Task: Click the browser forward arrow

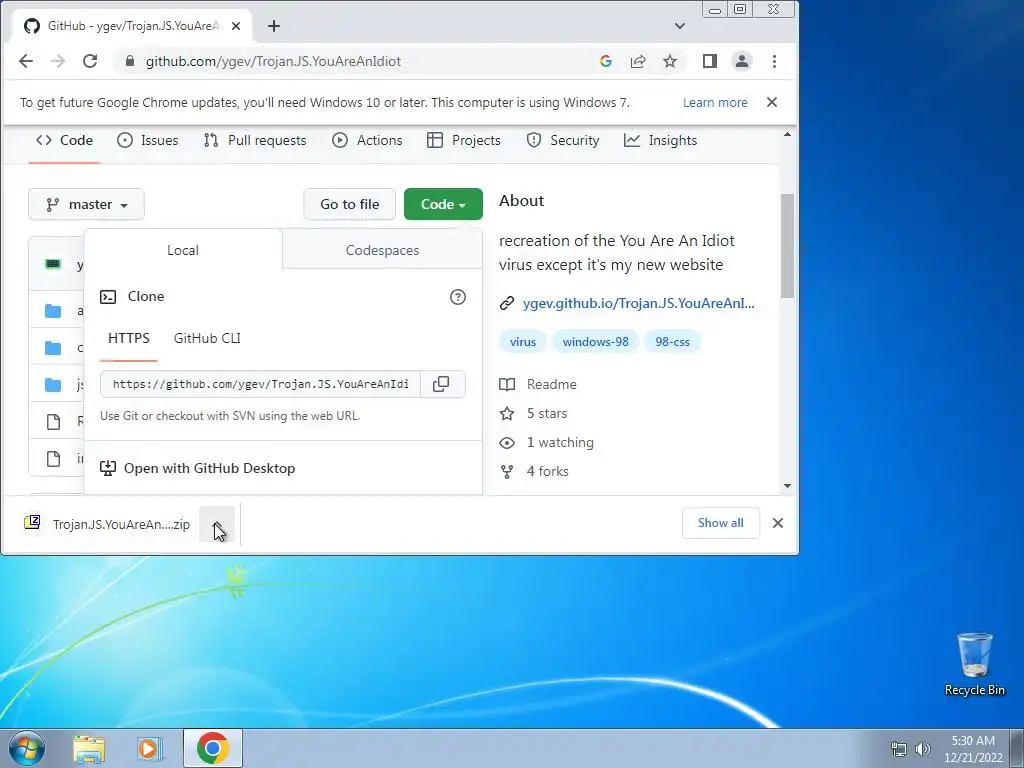Action: click(58, 61)
